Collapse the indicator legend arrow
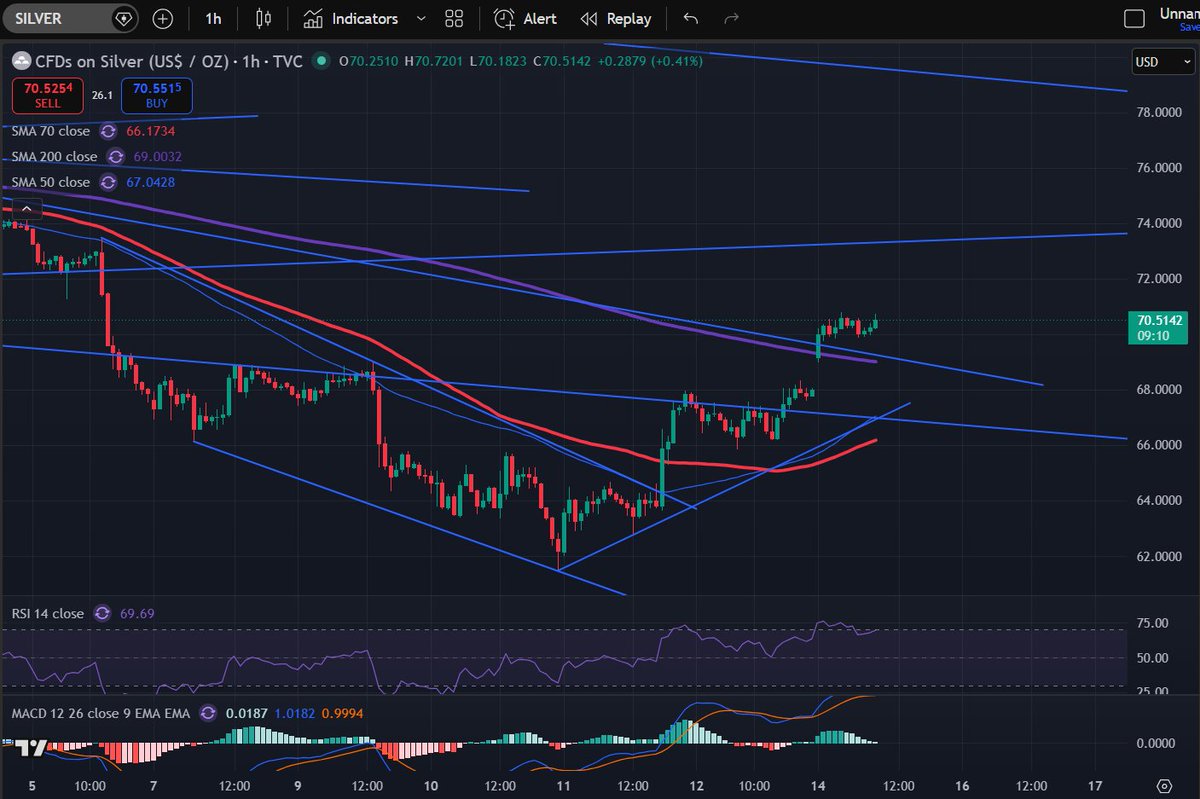This screenshot has height=799, width=1200. pos(25,209)
